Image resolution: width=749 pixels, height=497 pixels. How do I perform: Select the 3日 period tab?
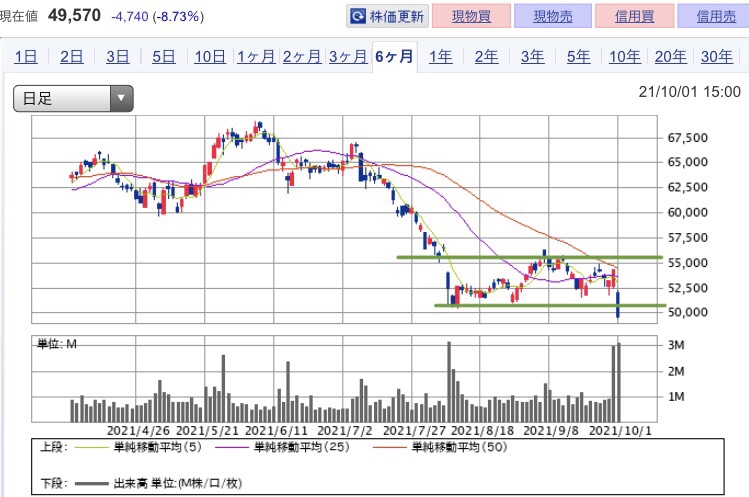point(118,57)
